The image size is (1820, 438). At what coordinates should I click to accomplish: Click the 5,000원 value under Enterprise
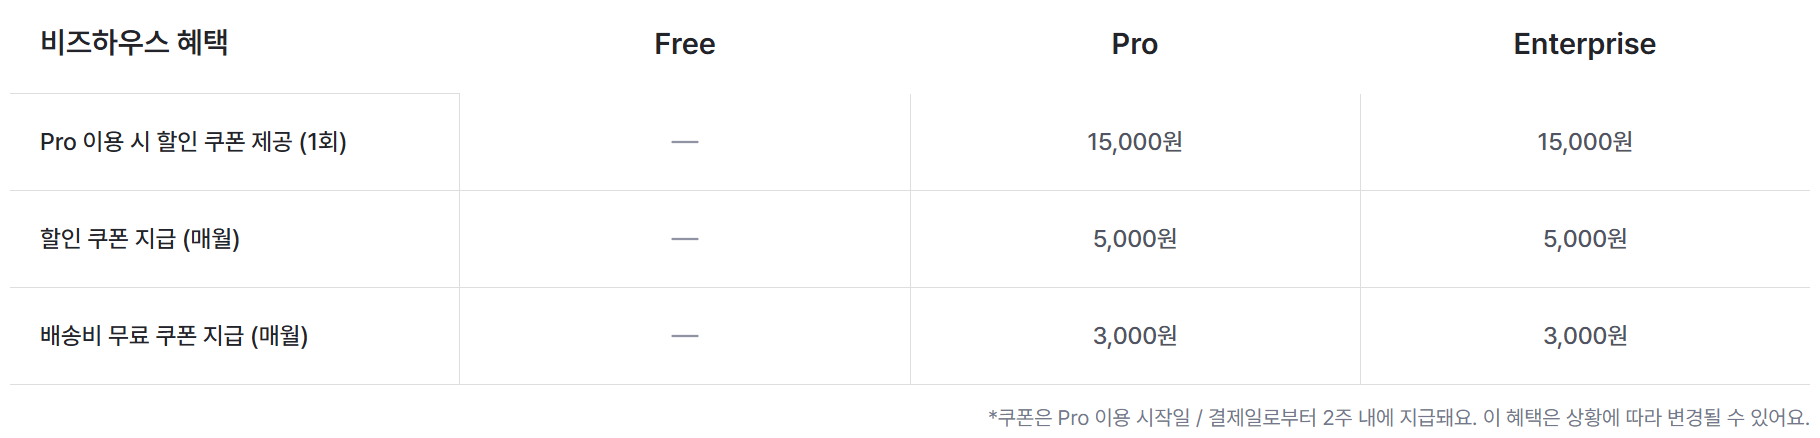tap(1585, 239)
